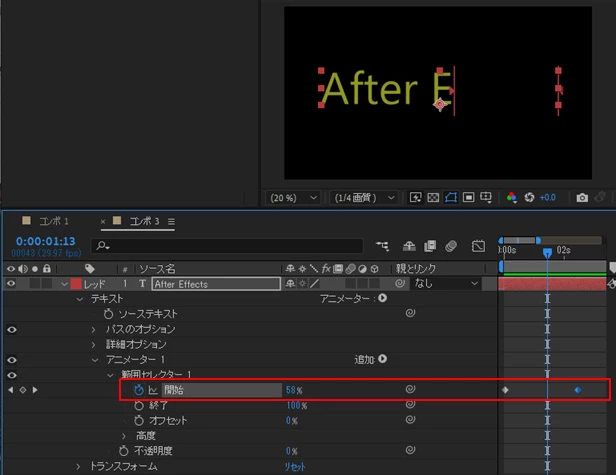
Task: Click the timeline search field
Action: 227,246
